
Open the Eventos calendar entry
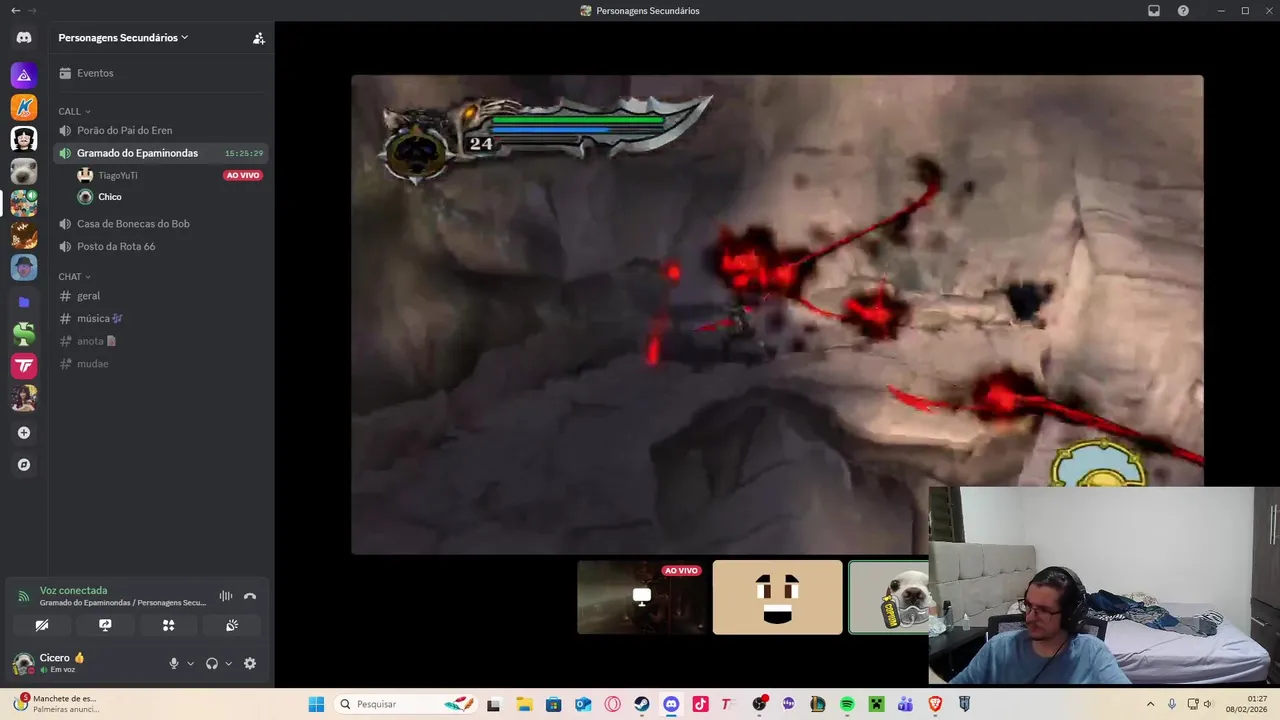(160, 73)
